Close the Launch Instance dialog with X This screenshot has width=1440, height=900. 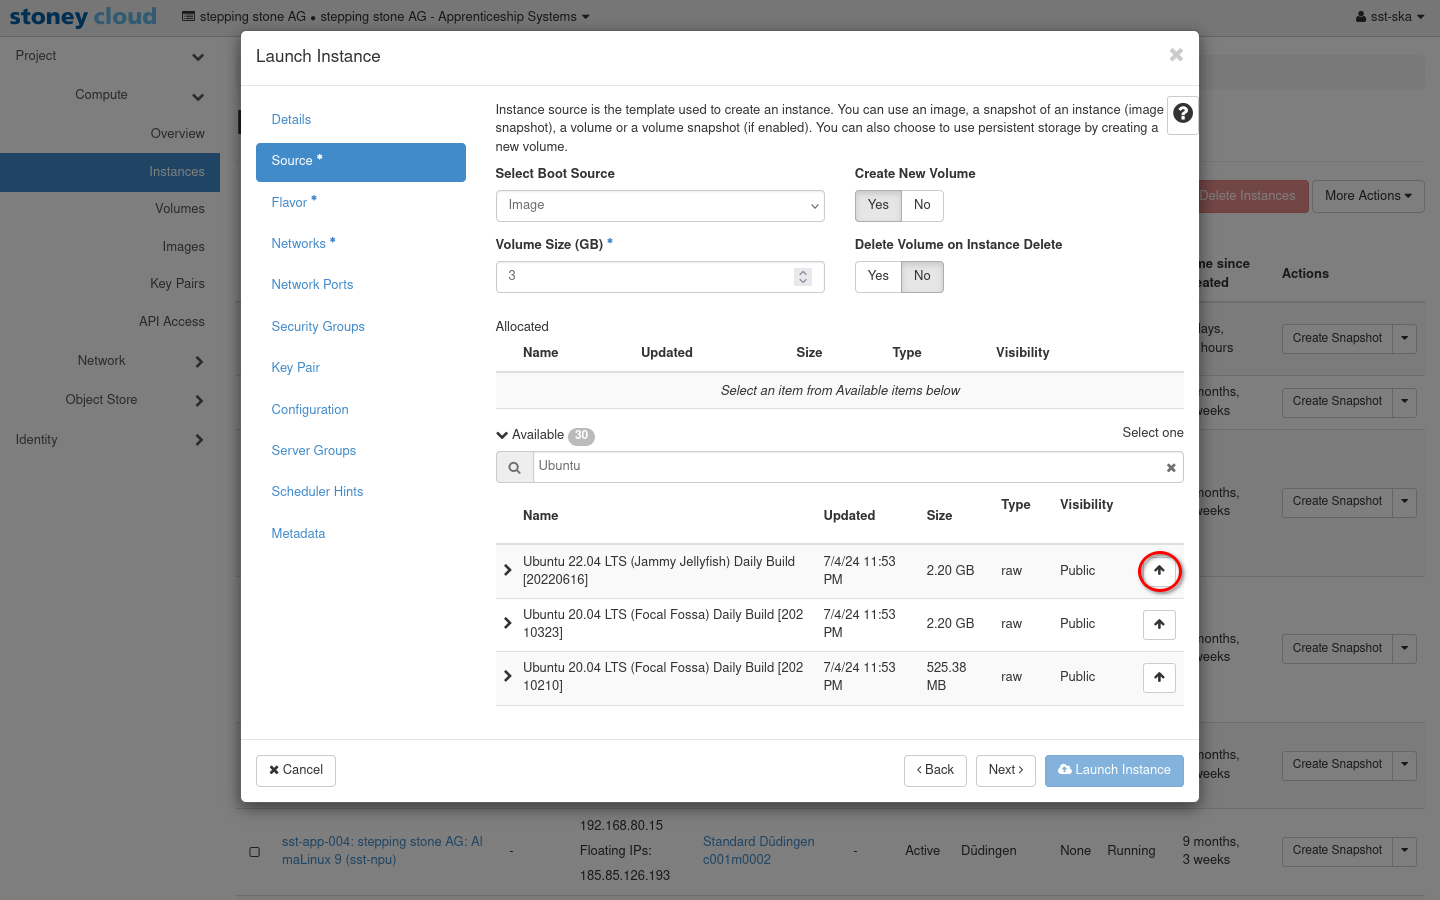click(x=1176, y=55)
